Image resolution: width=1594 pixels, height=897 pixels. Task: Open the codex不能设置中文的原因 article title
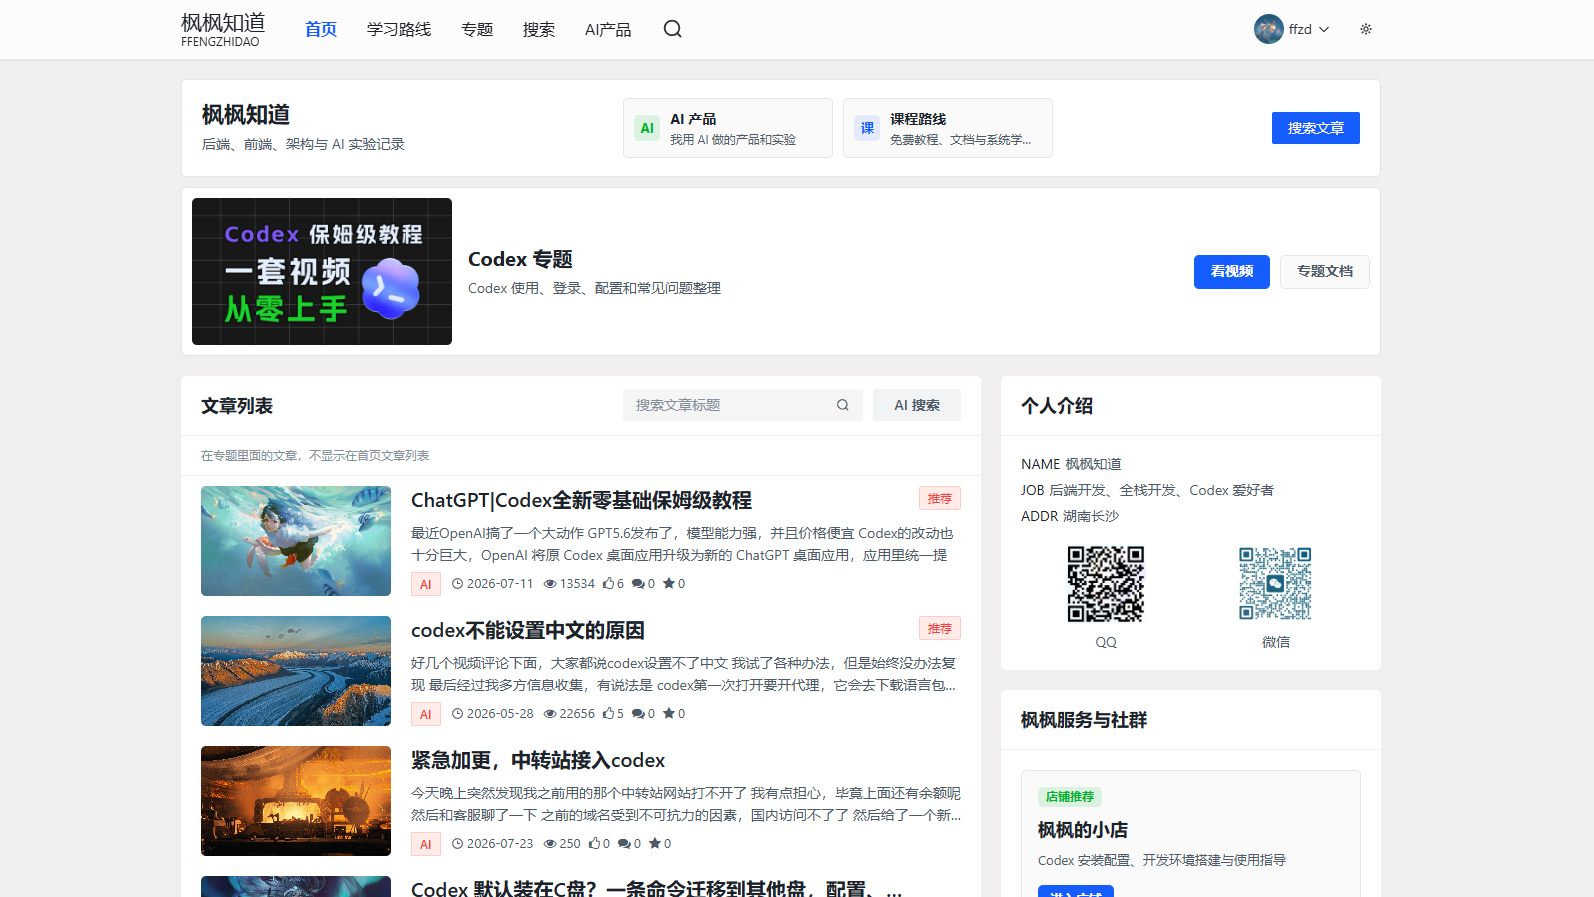(x=528, y=630)
